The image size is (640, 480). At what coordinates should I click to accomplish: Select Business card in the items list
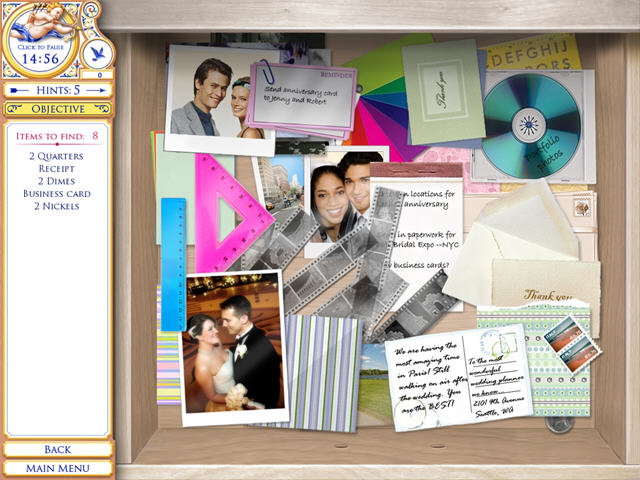tap(57, 193)
